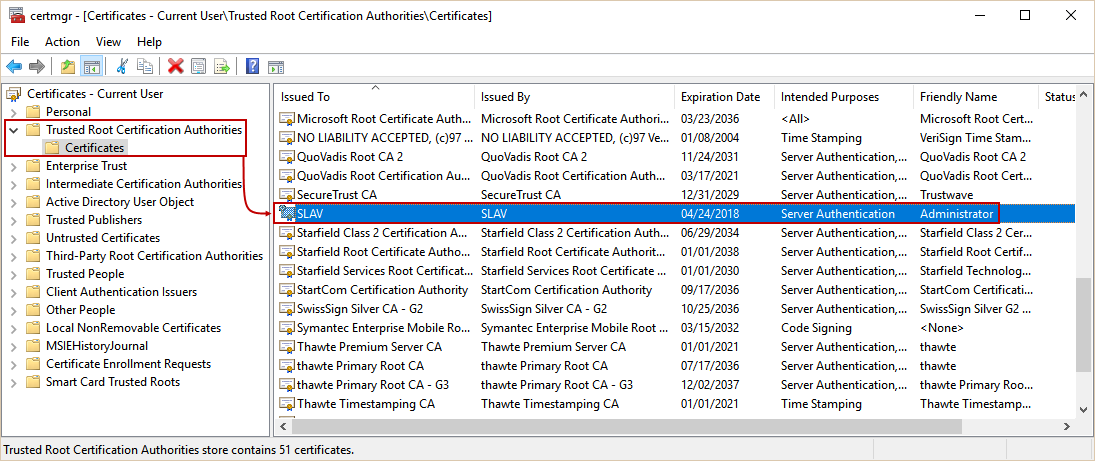Click the Copy toolbar icon

(x=145, y=67)
